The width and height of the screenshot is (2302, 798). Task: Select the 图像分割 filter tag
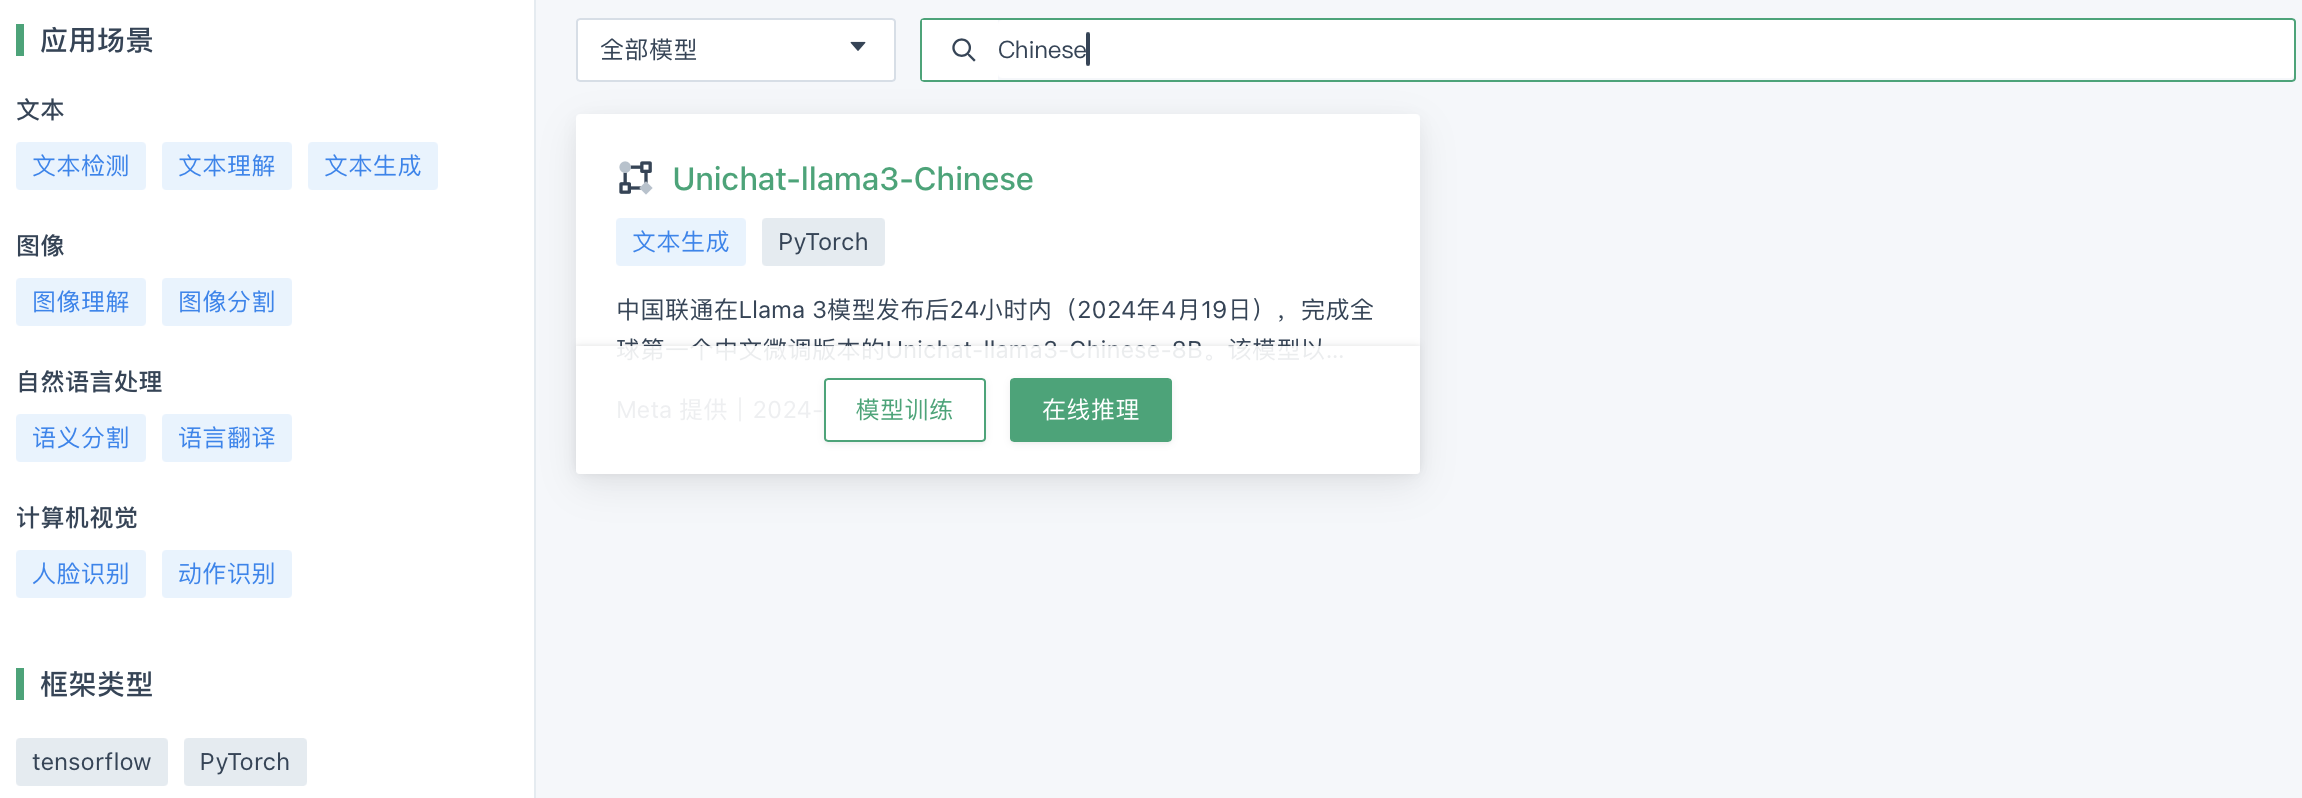tap(227, 302)
